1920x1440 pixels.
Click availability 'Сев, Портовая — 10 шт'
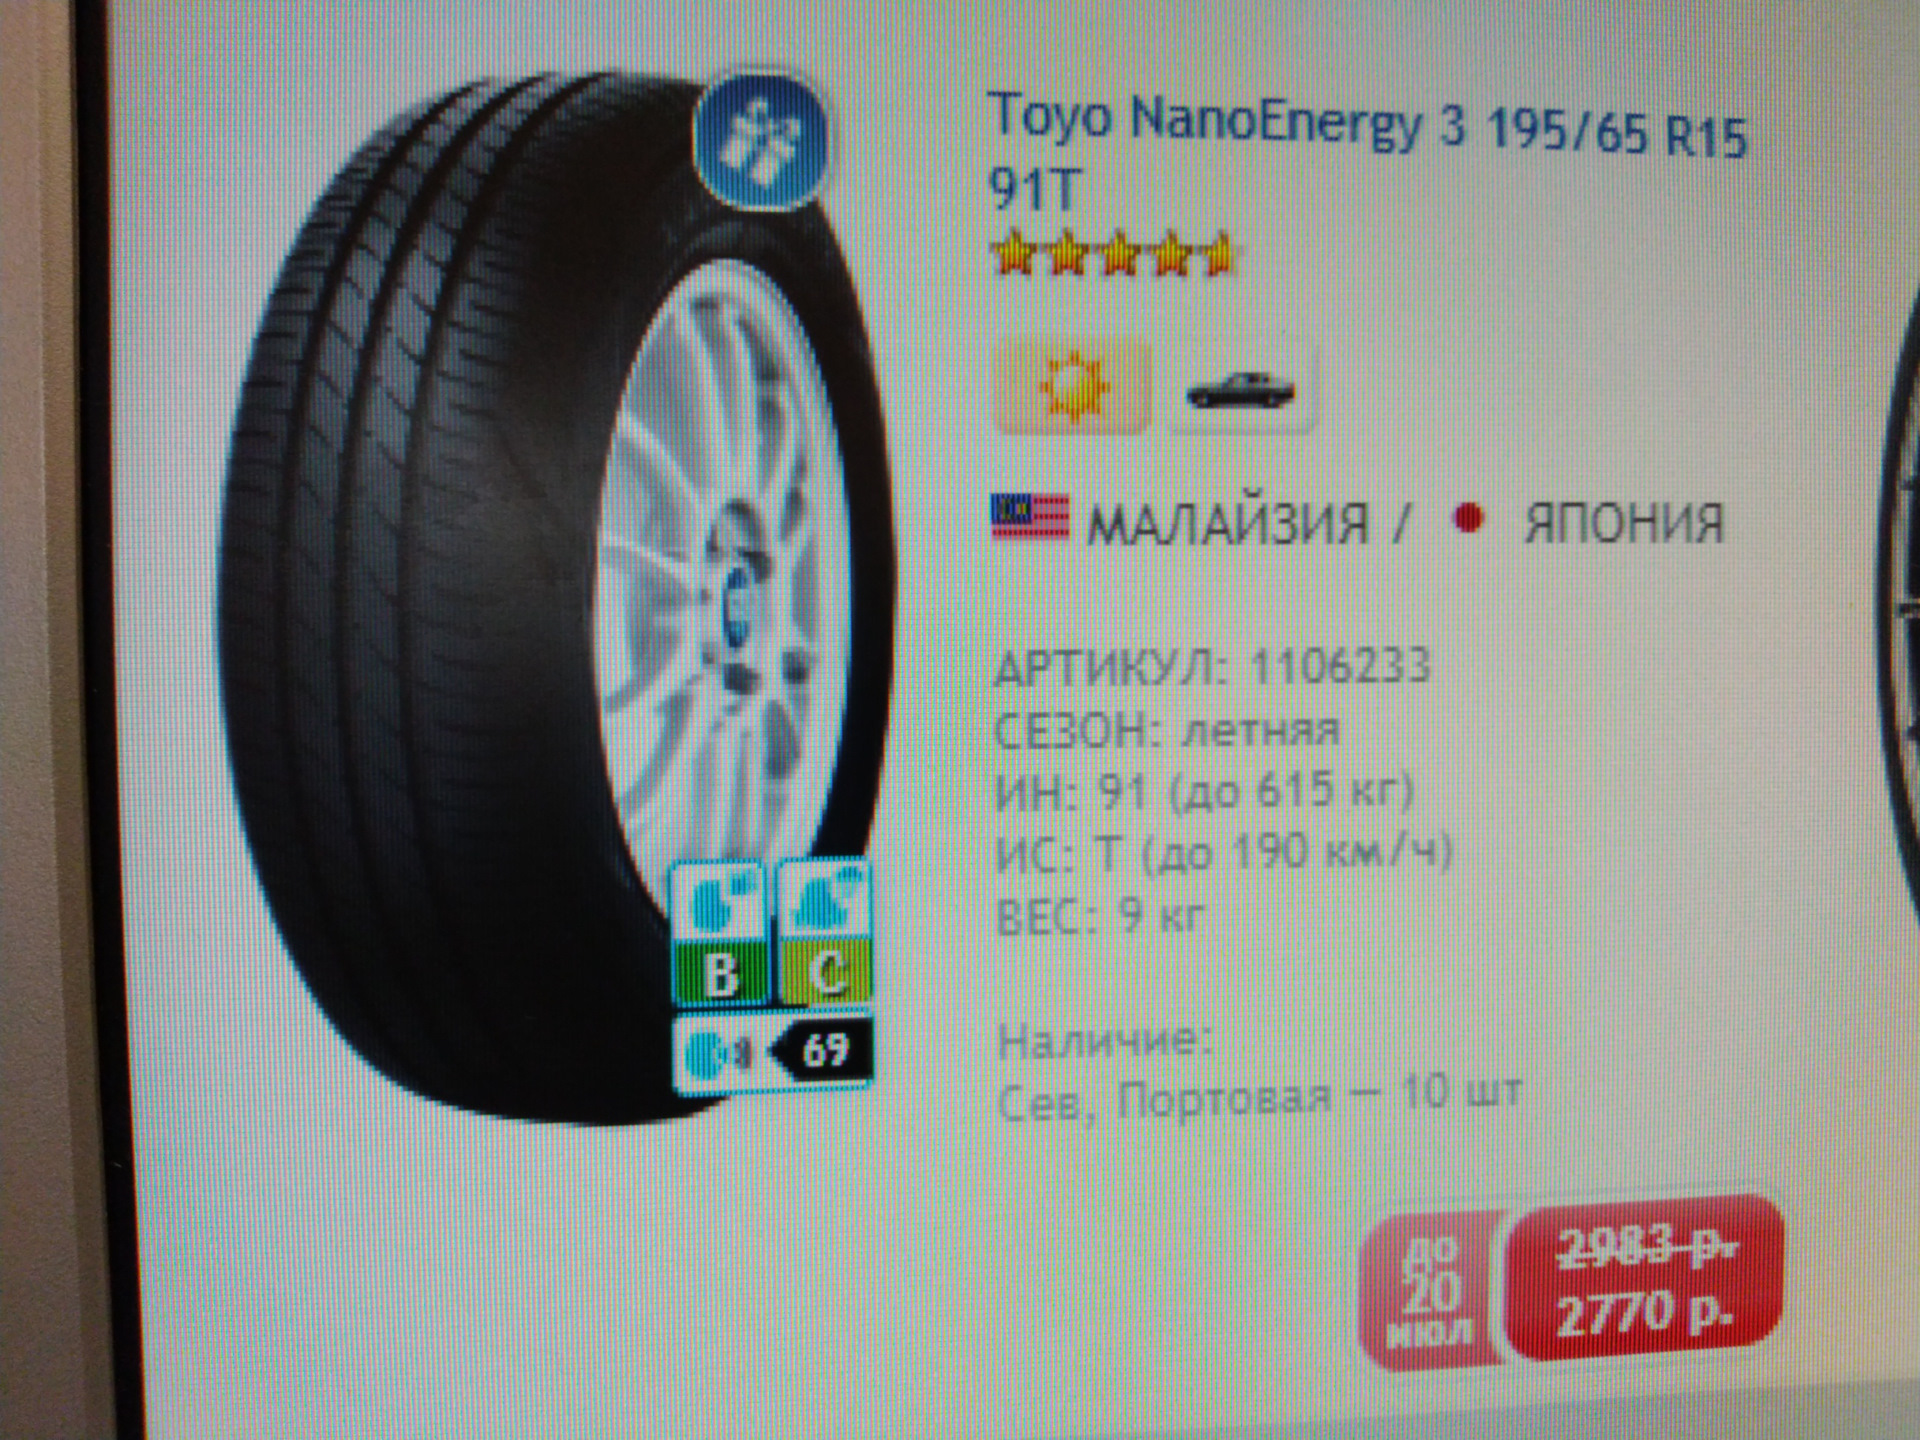pyautogui.click(x=1260, y=1098)
